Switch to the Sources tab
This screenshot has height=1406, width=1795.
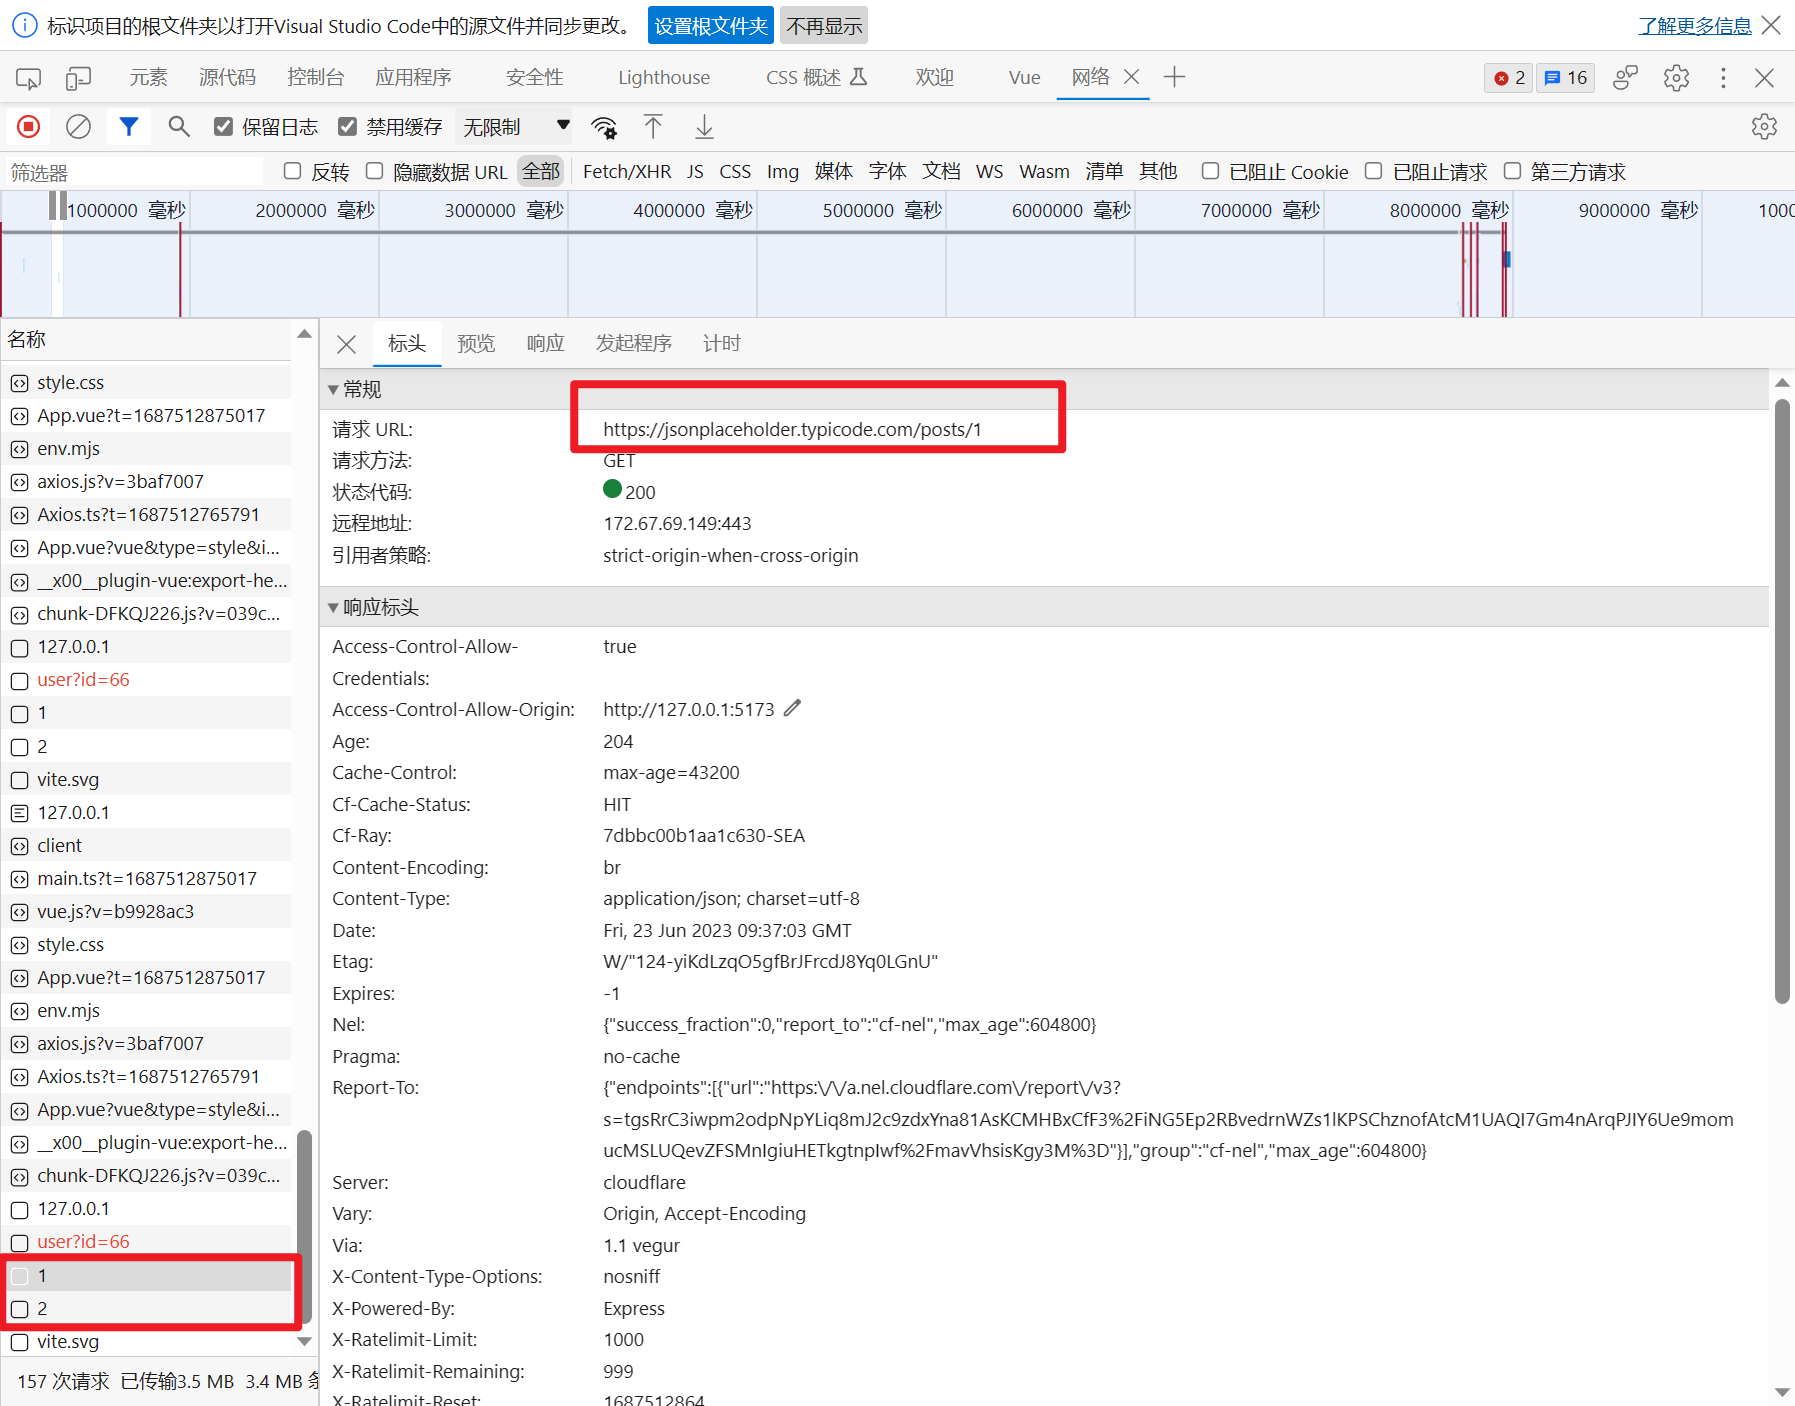[227, 77]
